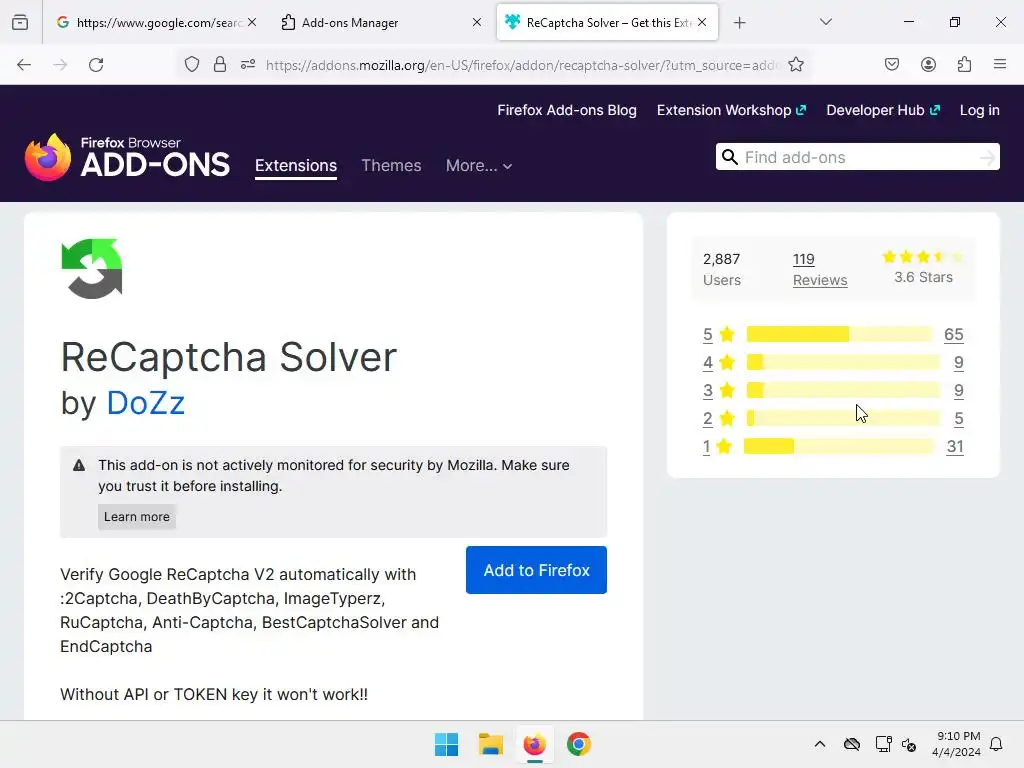Save page to Pocket
This screenshot has height=768, width=1024.
pyautogui.click(x=892, y=65)
